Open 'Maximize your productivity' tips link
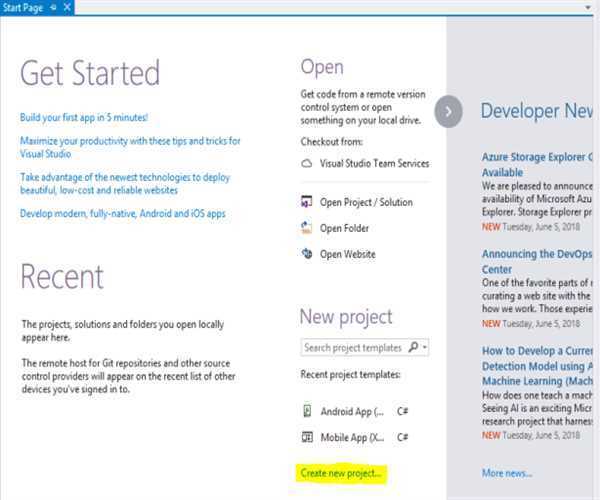Screen dimensions: 600x500 pyautogui.click(x=130, y=141)
